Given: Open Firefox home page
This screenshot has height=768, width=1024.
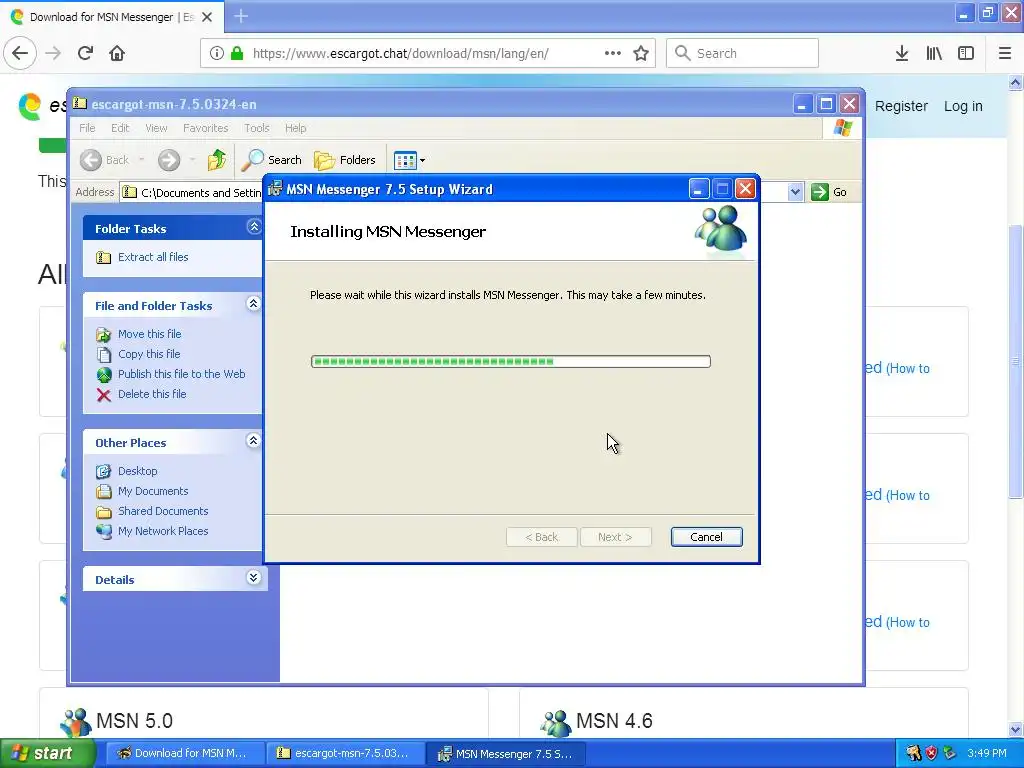Looking at the screenshot, I should (117, 53).
